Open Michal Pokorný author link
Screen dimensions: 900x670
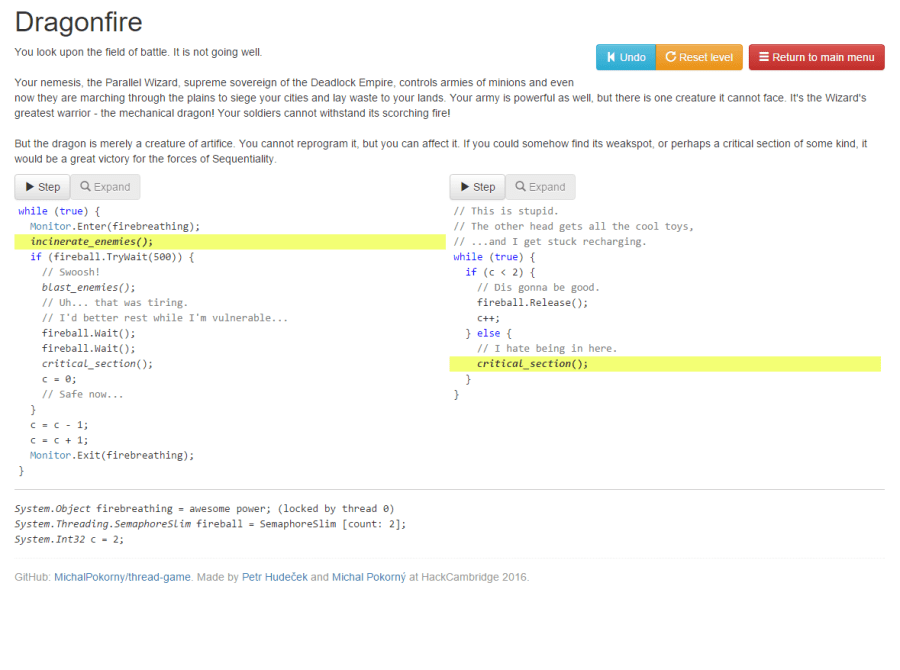point(368,577)
